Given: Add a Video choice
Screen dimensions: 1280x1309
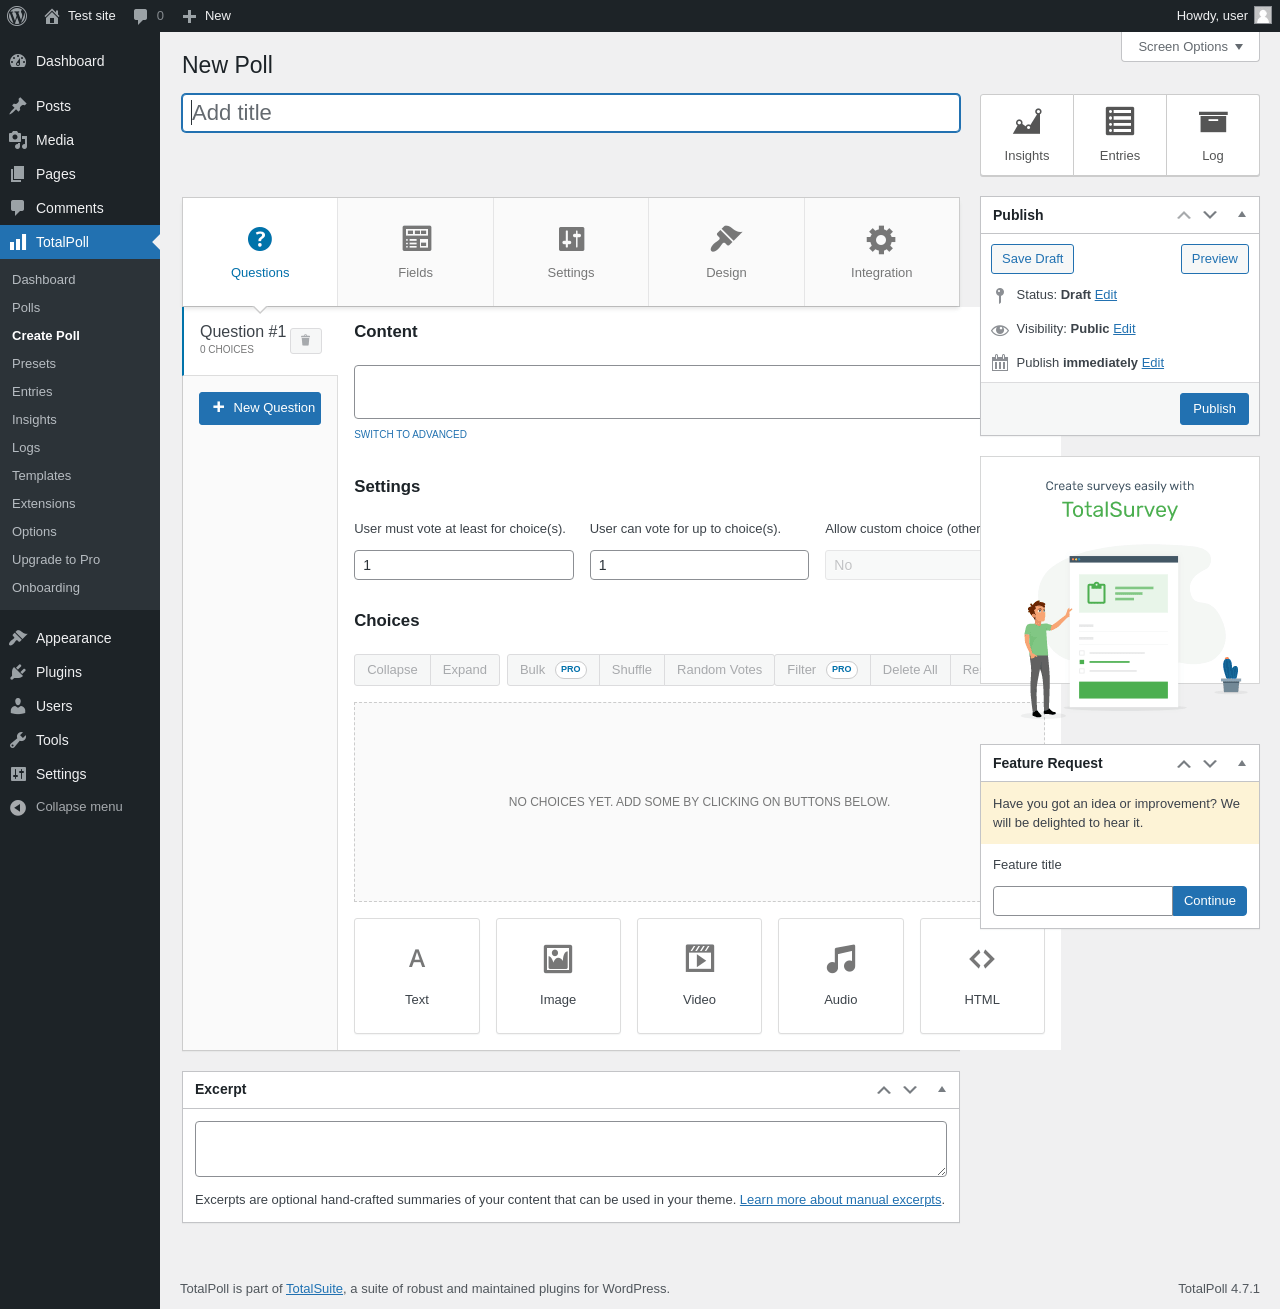Looking at the screenshot, I should click(x=699, y=976).
